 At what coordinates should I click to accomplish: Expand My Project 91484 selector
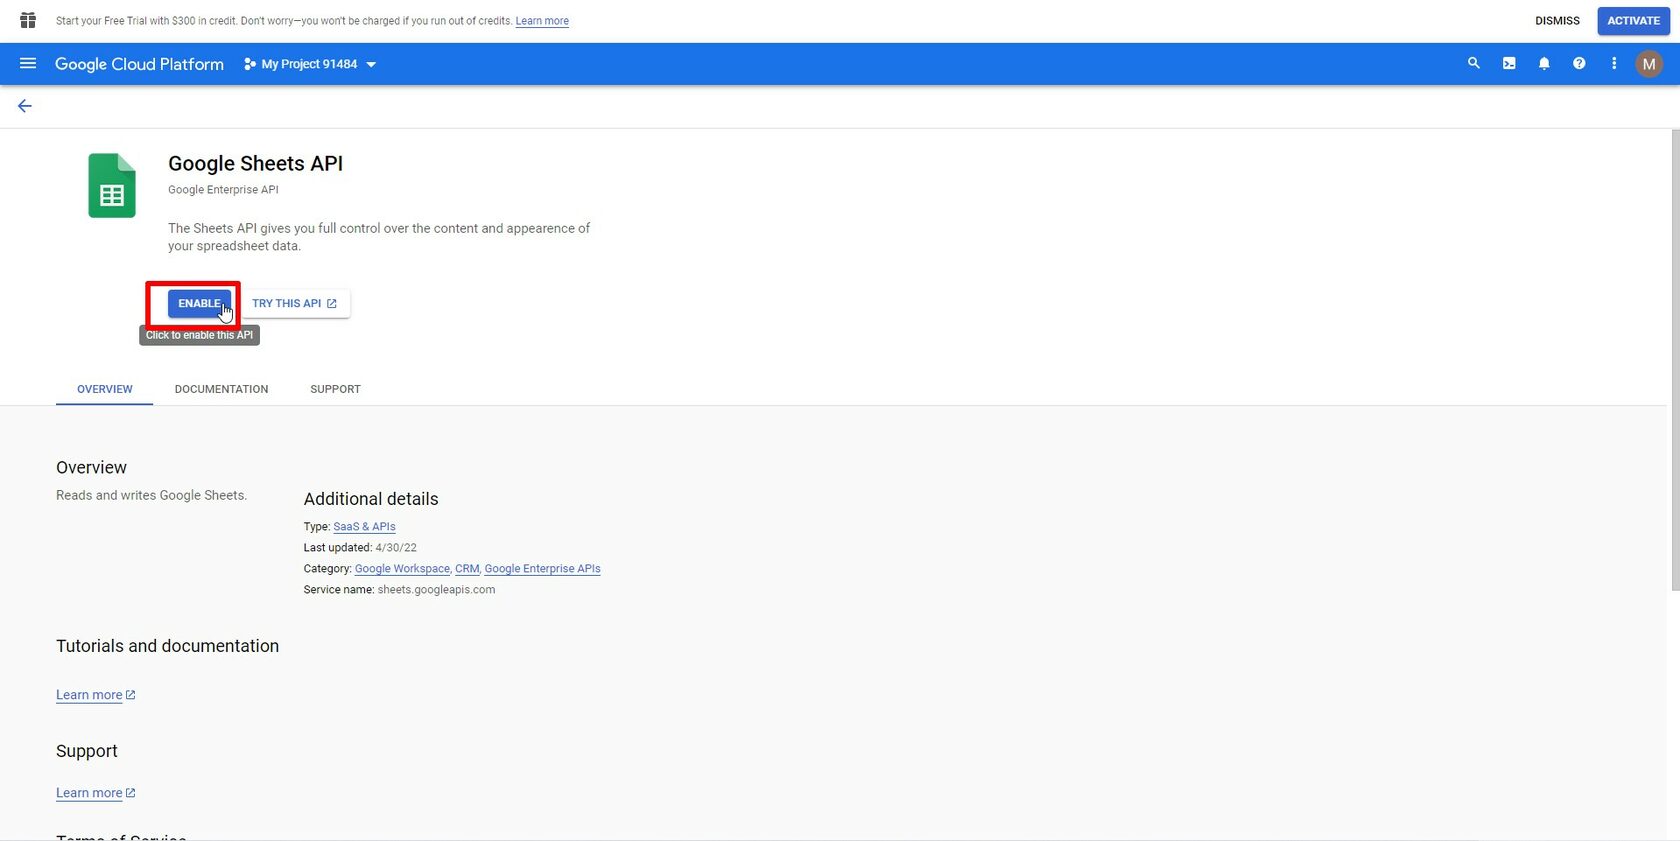point(310,64)
